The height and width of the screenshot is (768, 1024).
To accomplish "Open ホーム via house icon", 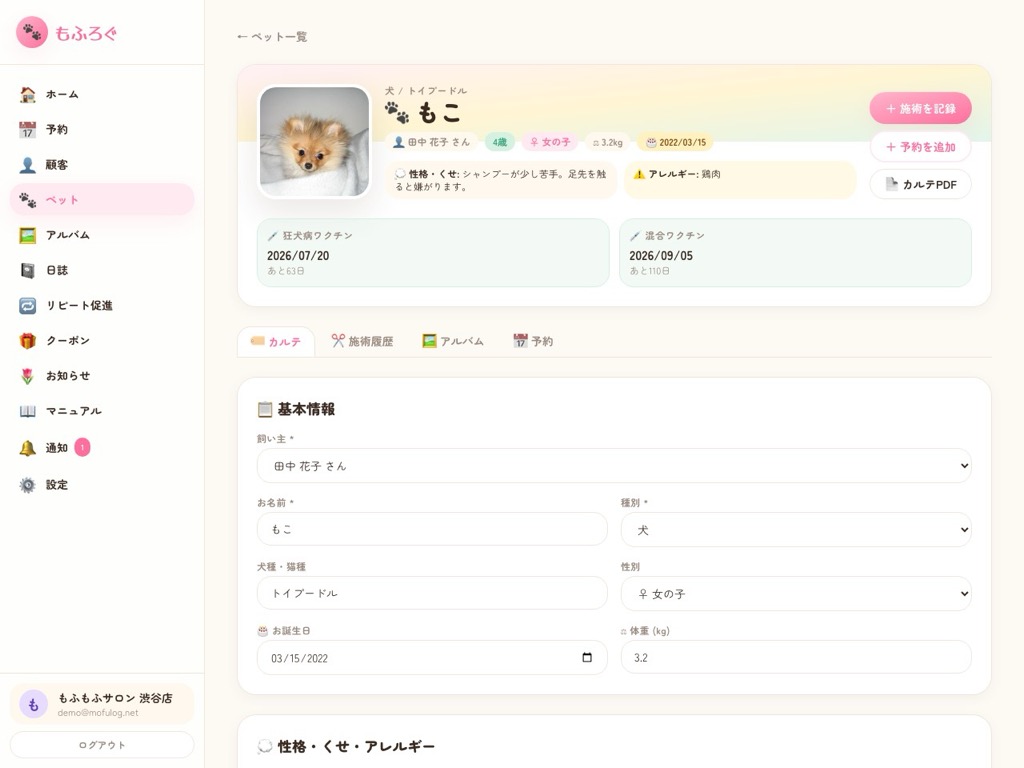I will click(x=27, y=95).
